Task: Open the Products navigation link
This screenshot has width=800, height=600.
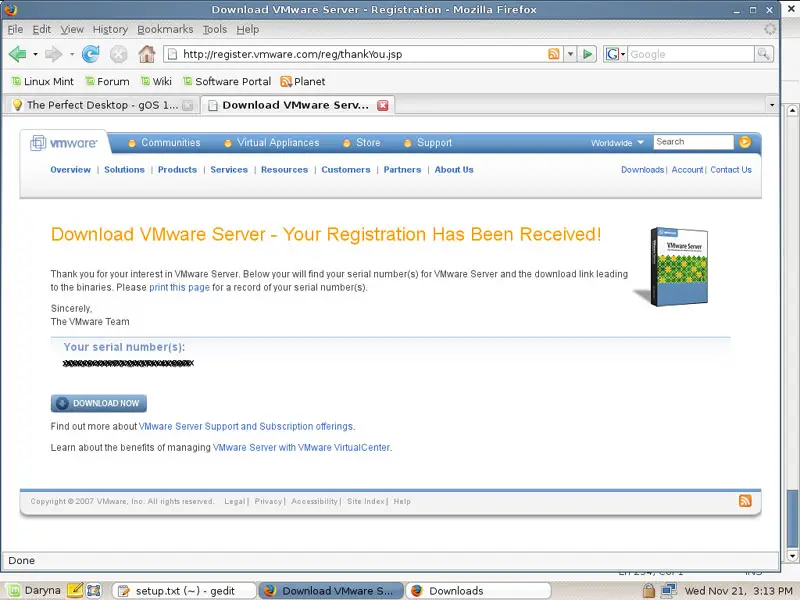Action: click(x=177, y=170)
